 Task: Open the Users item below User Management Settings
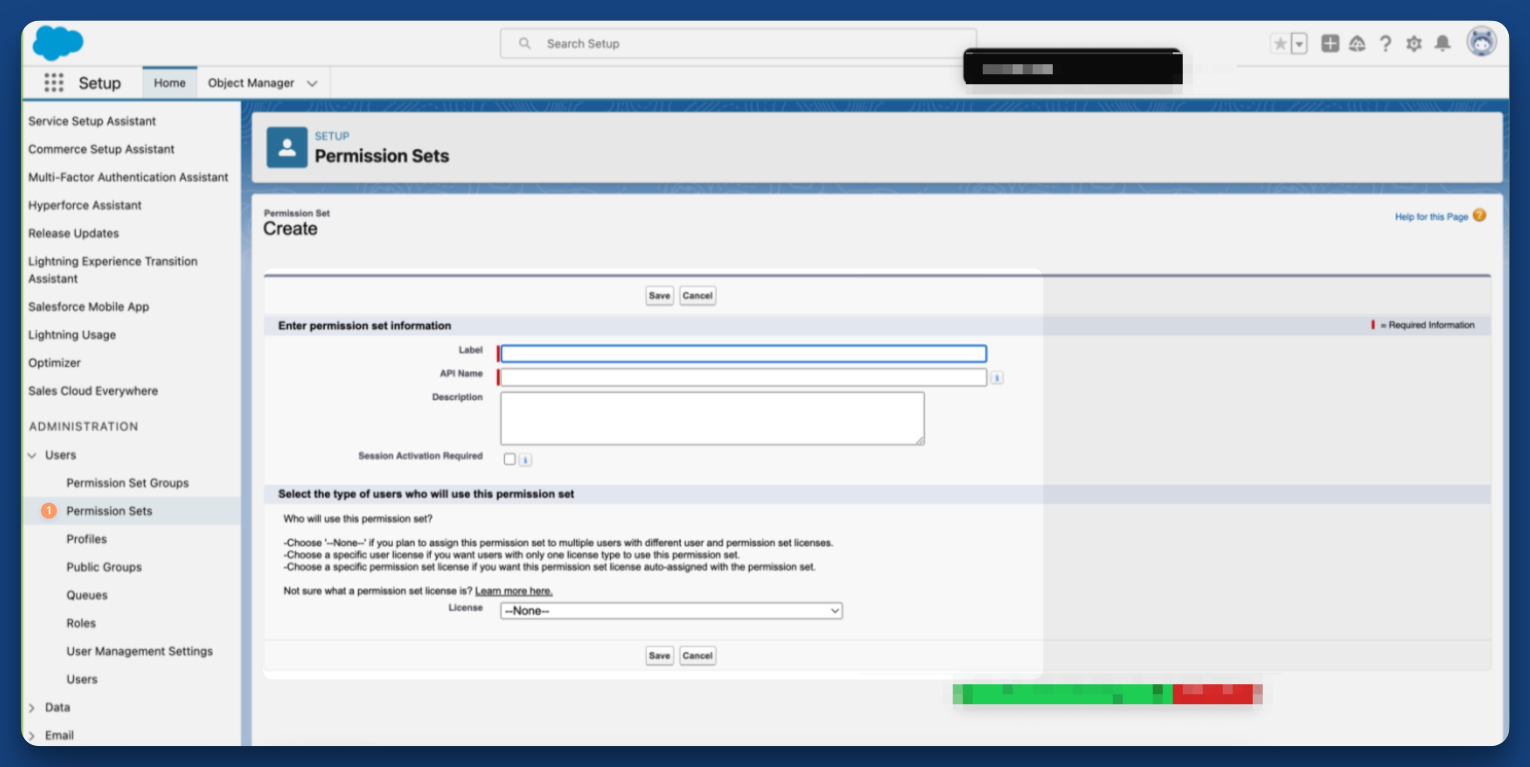[x=82, y=679]
